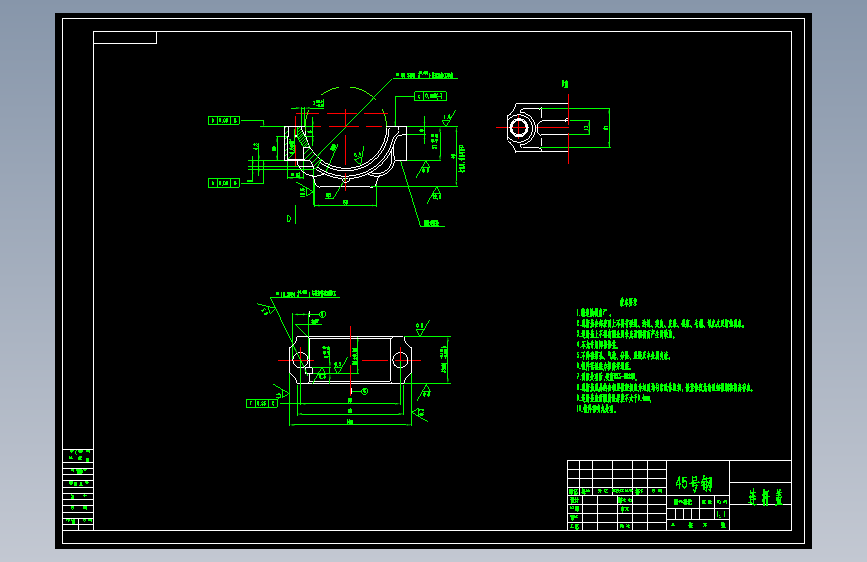
Task: Select the view label above the side view
Action: [565, 84]
